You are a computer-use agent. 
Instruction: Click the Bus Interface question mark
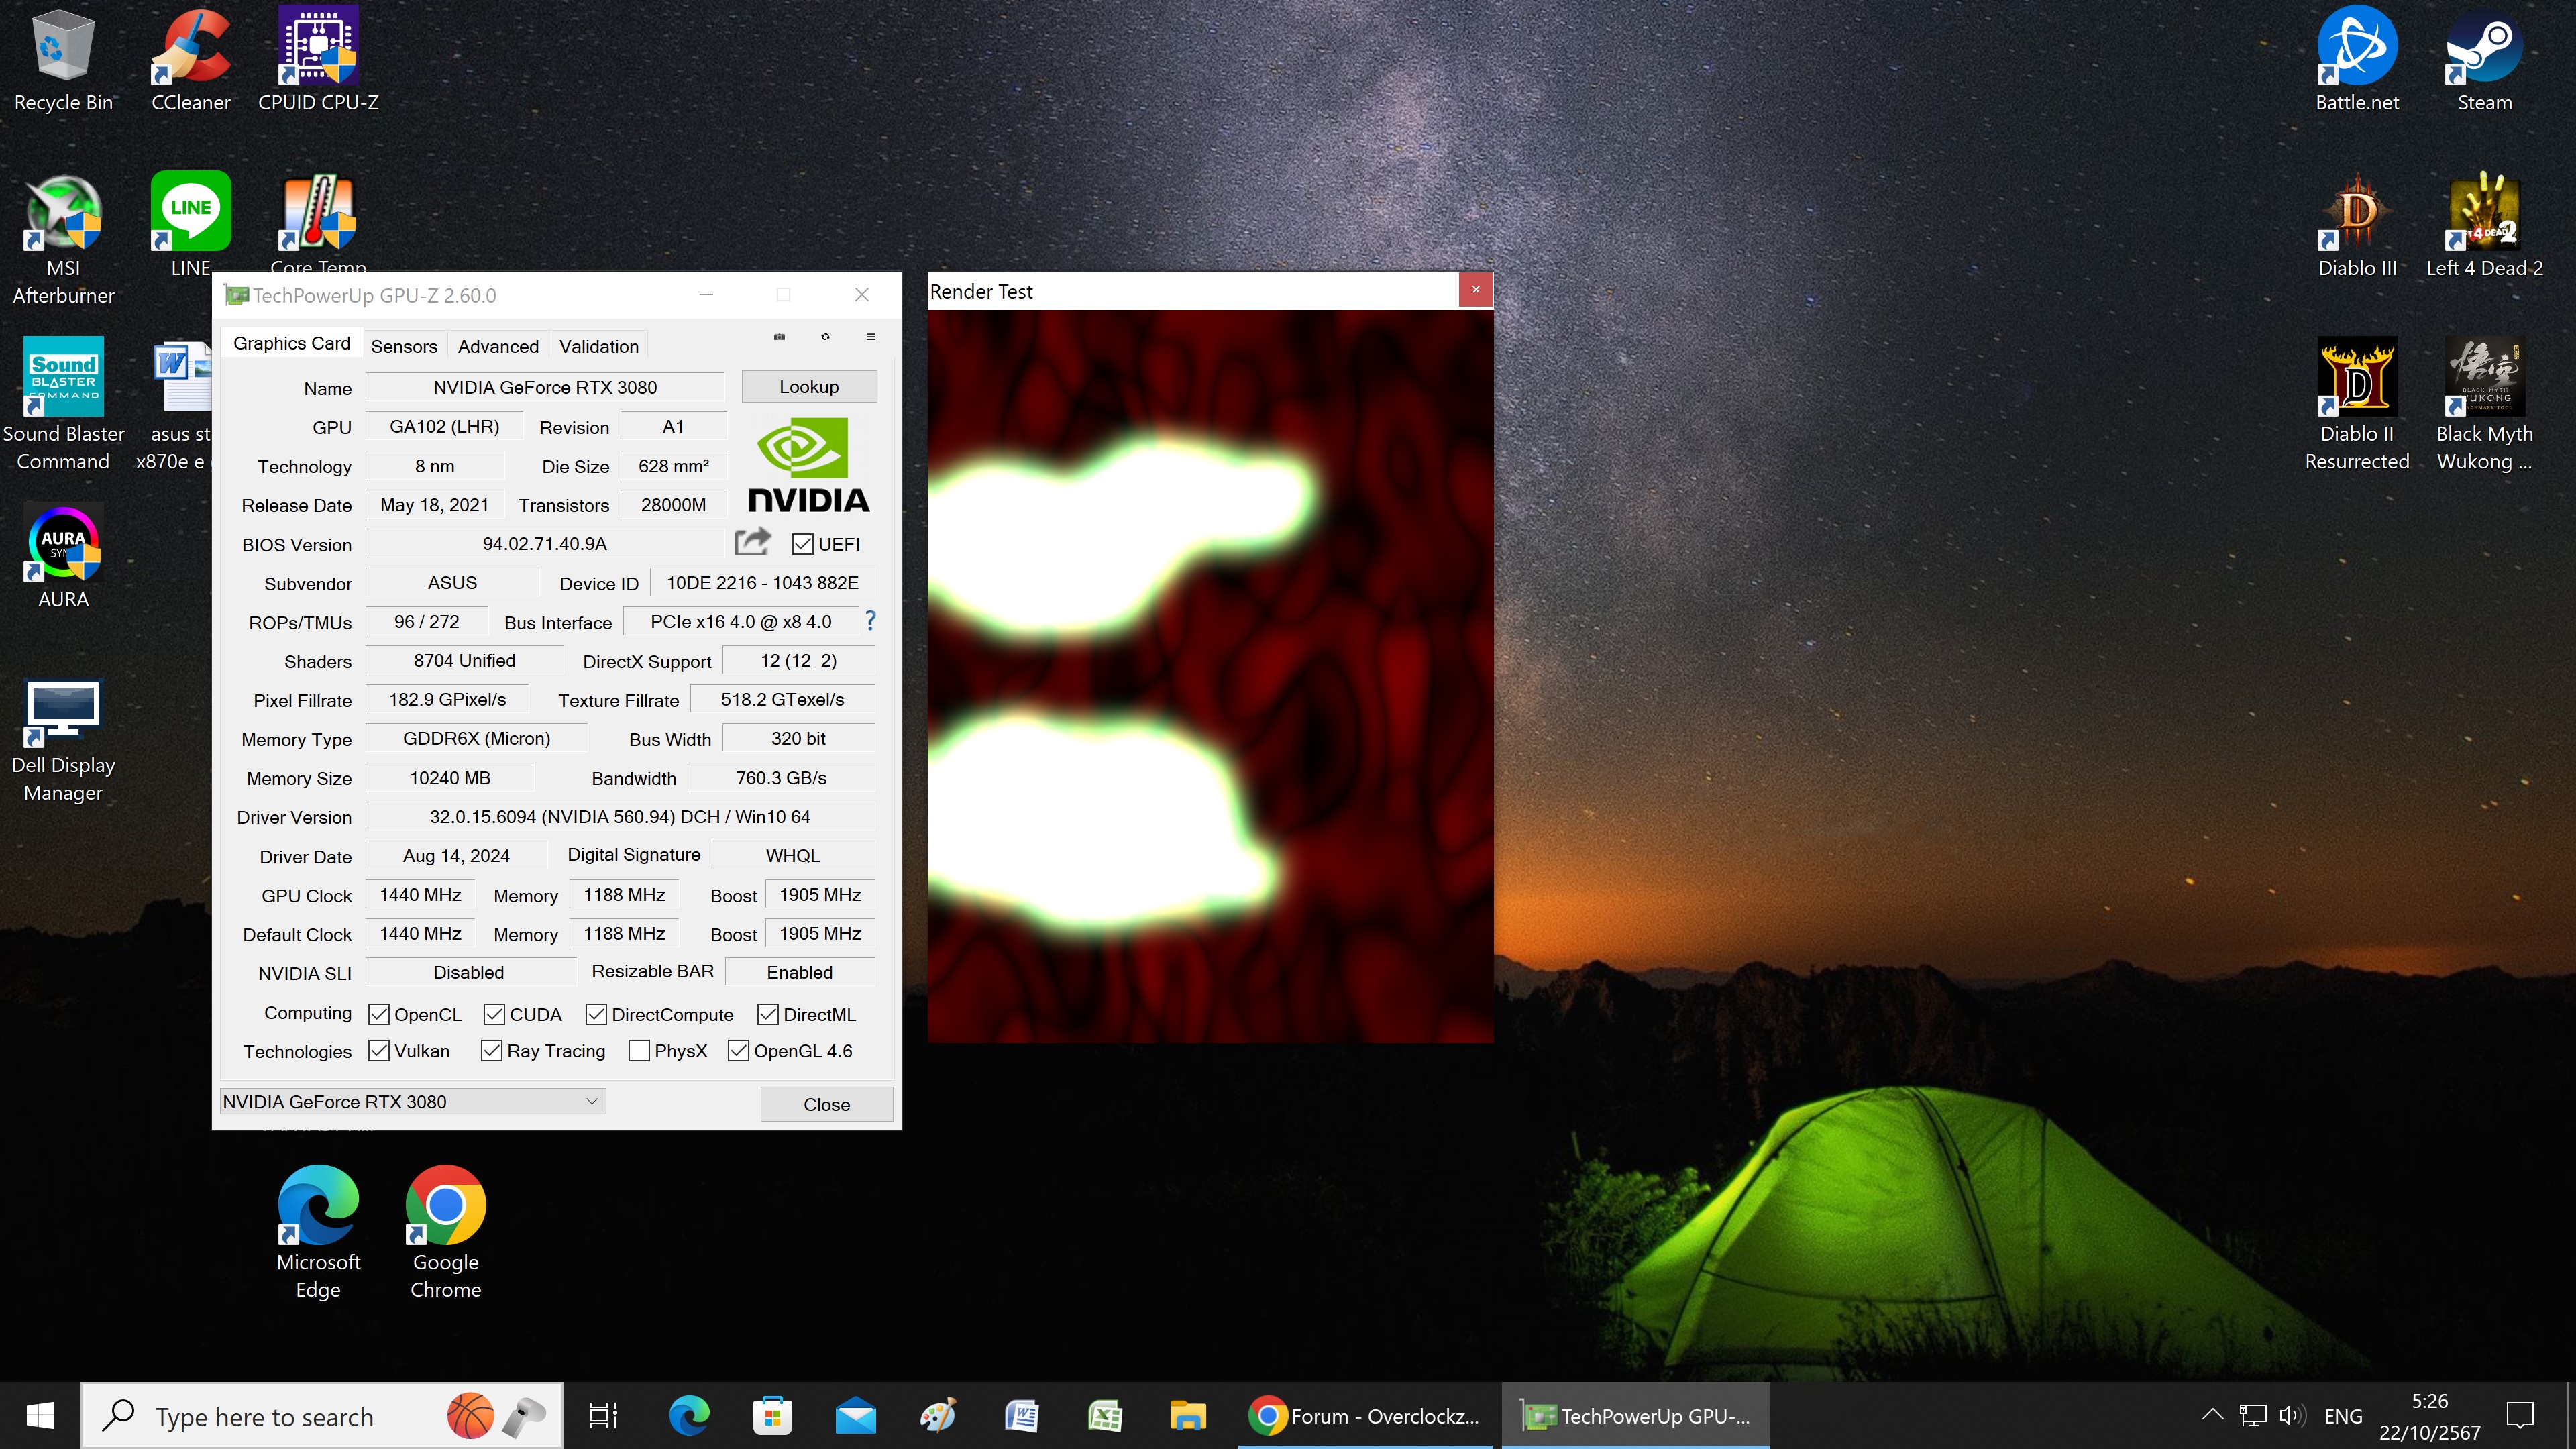click(870, 621)
